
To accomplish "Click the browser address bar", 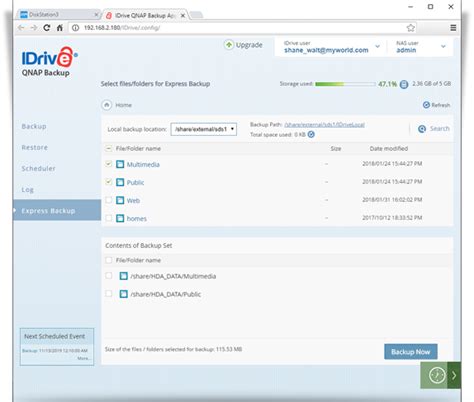I will pyautogui.click(x=242, y=28).
